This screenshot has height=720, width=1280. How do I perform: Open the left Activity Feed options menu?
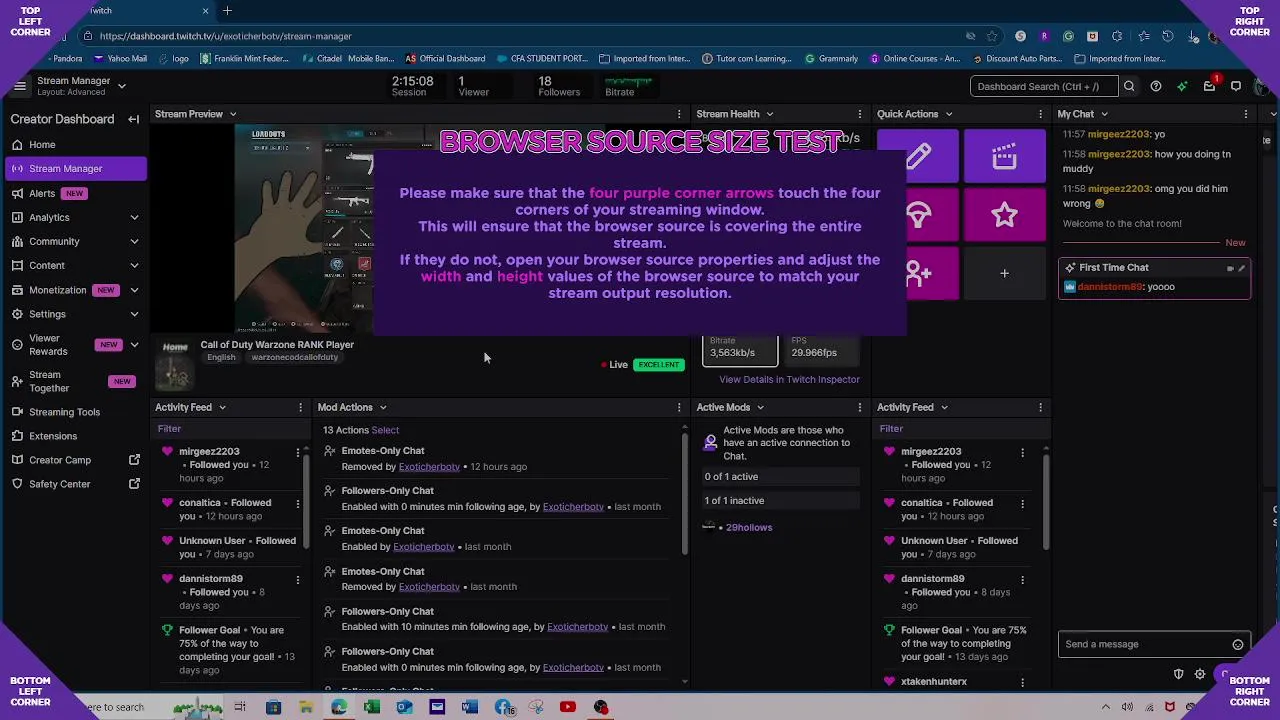coord(300,407)
